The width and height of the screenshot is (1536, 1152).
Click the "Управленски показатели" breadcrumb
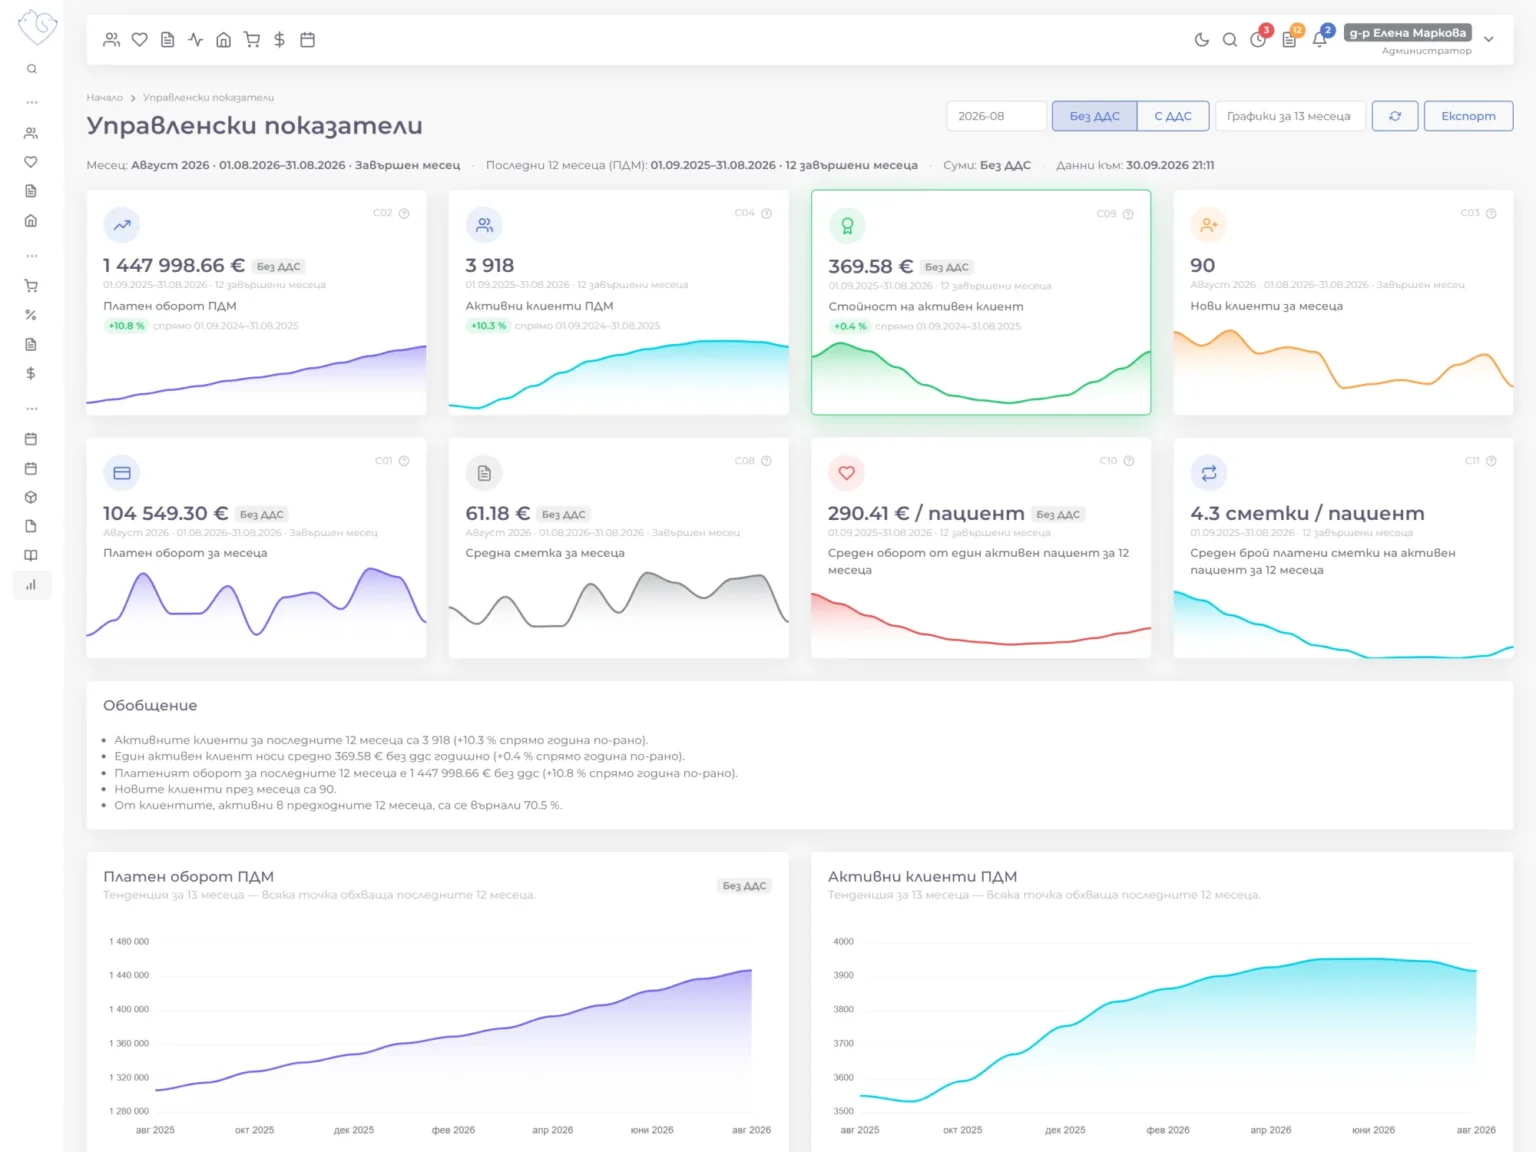208,98
